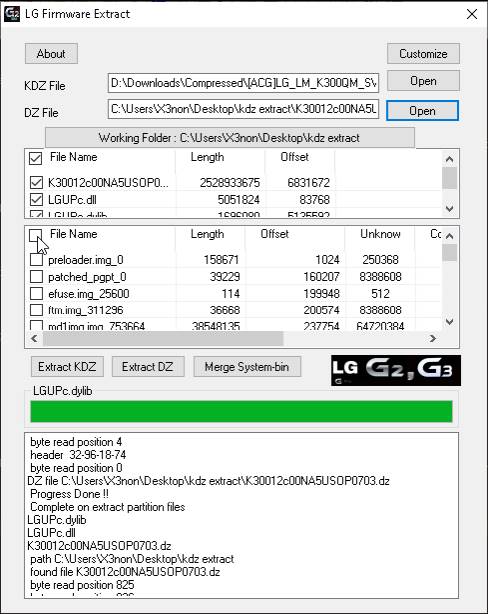Click the Working Folder path button

coord(230,138)
